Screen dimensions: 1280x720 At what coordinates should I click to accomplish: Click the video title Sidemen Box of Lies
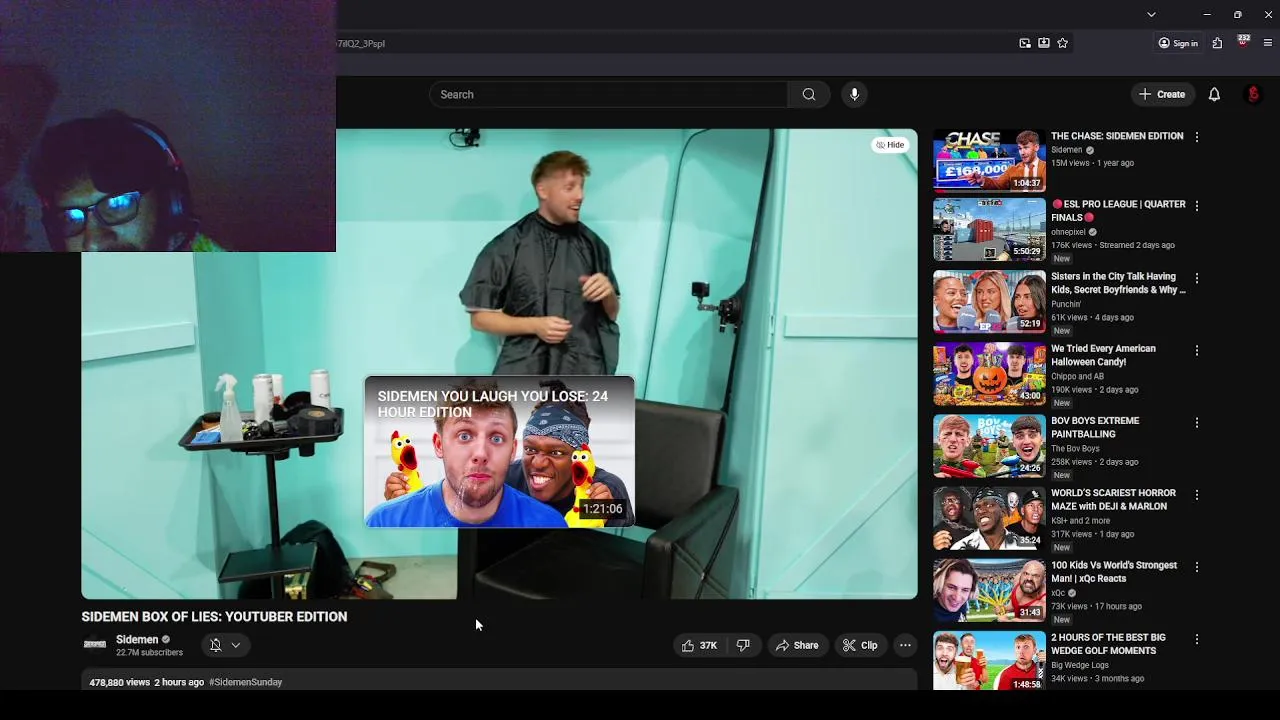214,617
